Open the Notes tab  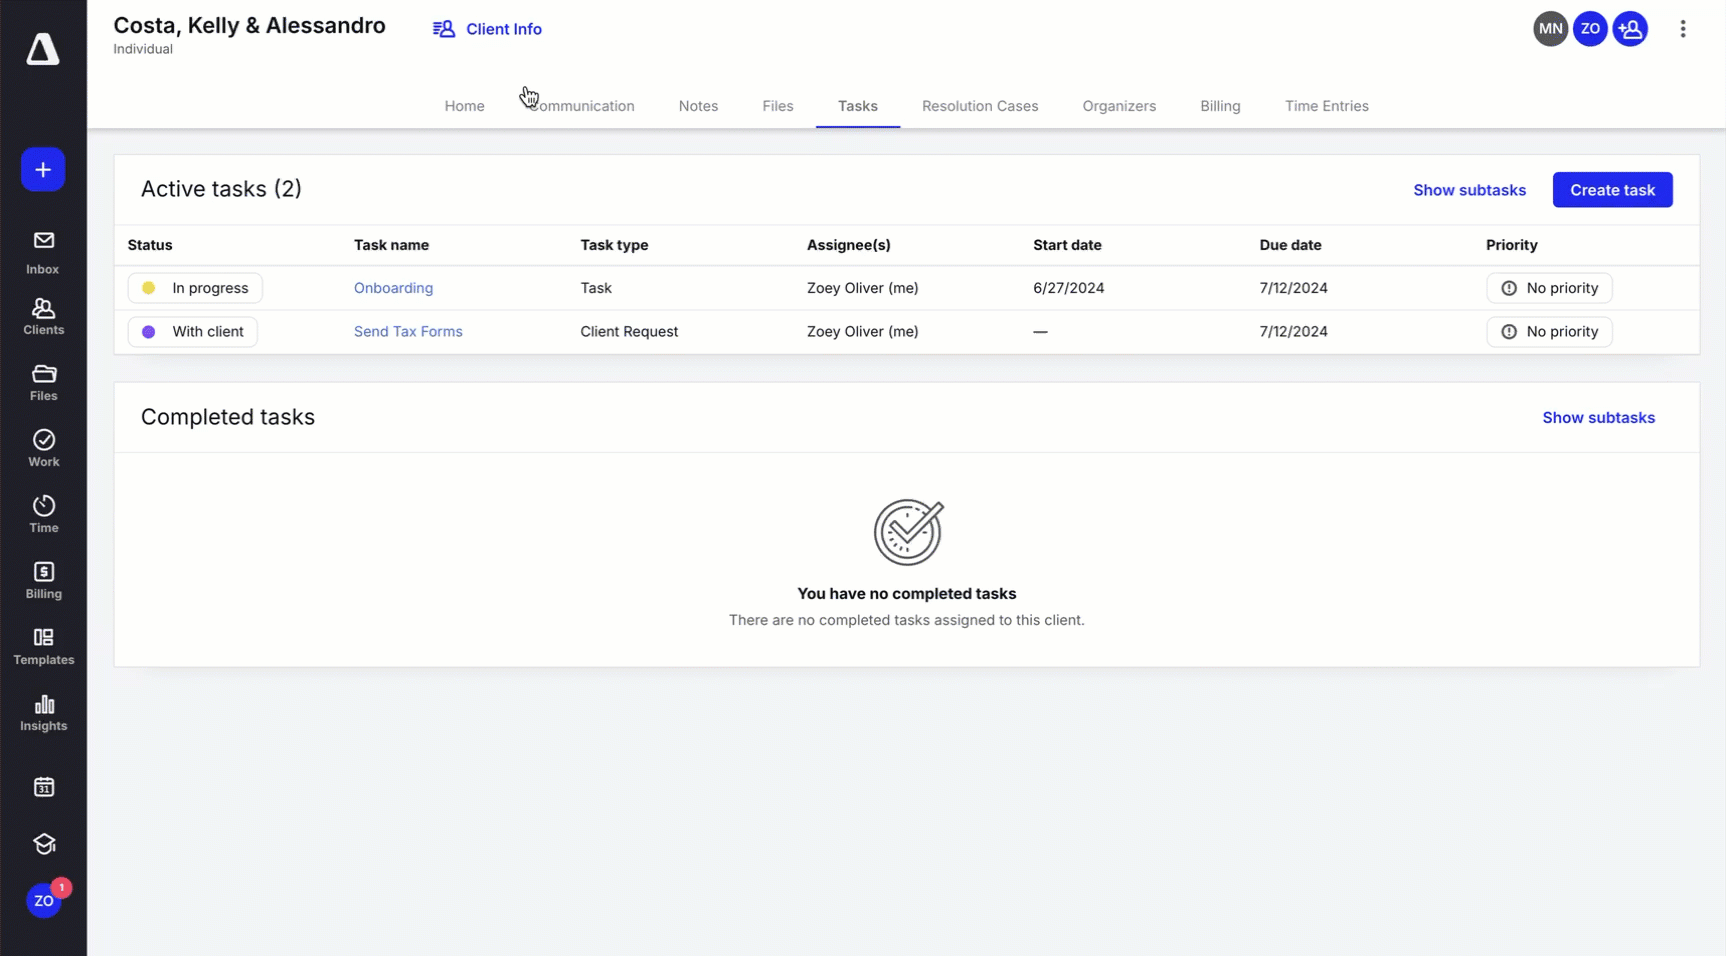coord(698,106)
